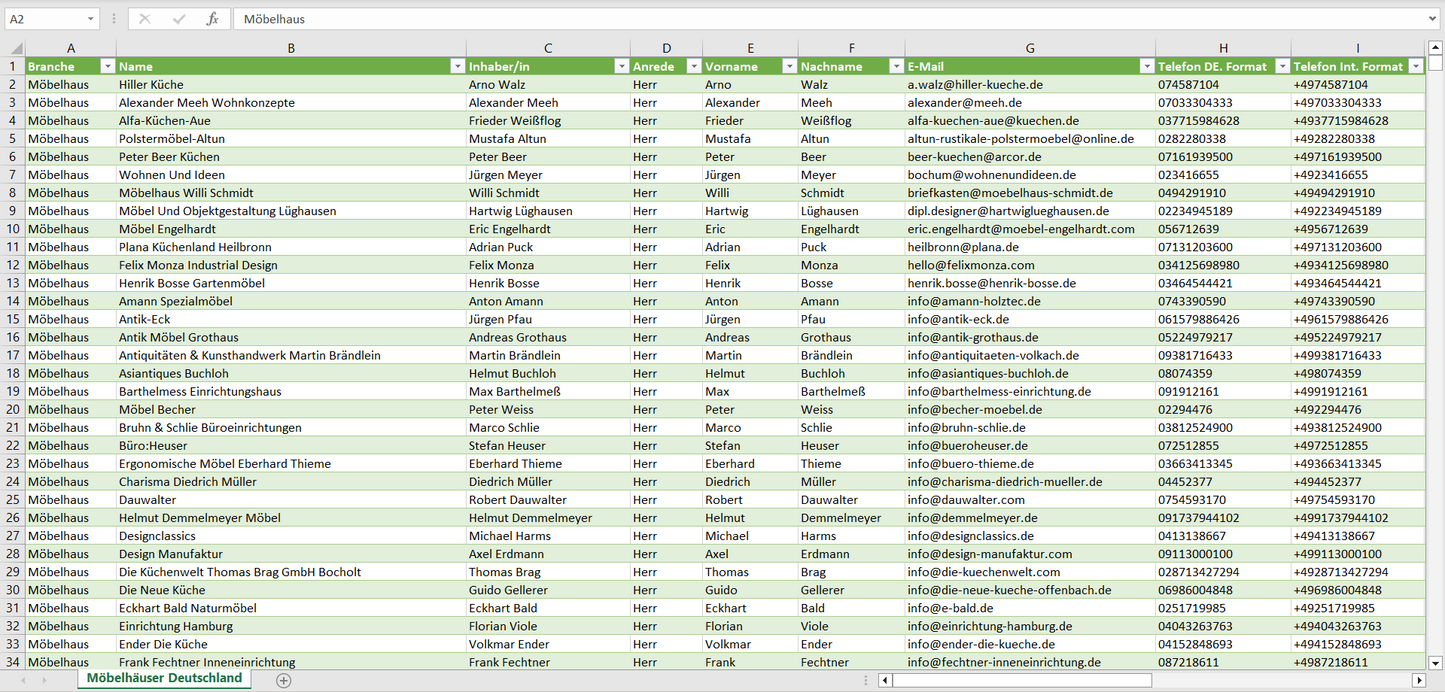Add a new sheet with plus icon
Image resolution: width=1445 pixels, height=692 pixels.
284,680
